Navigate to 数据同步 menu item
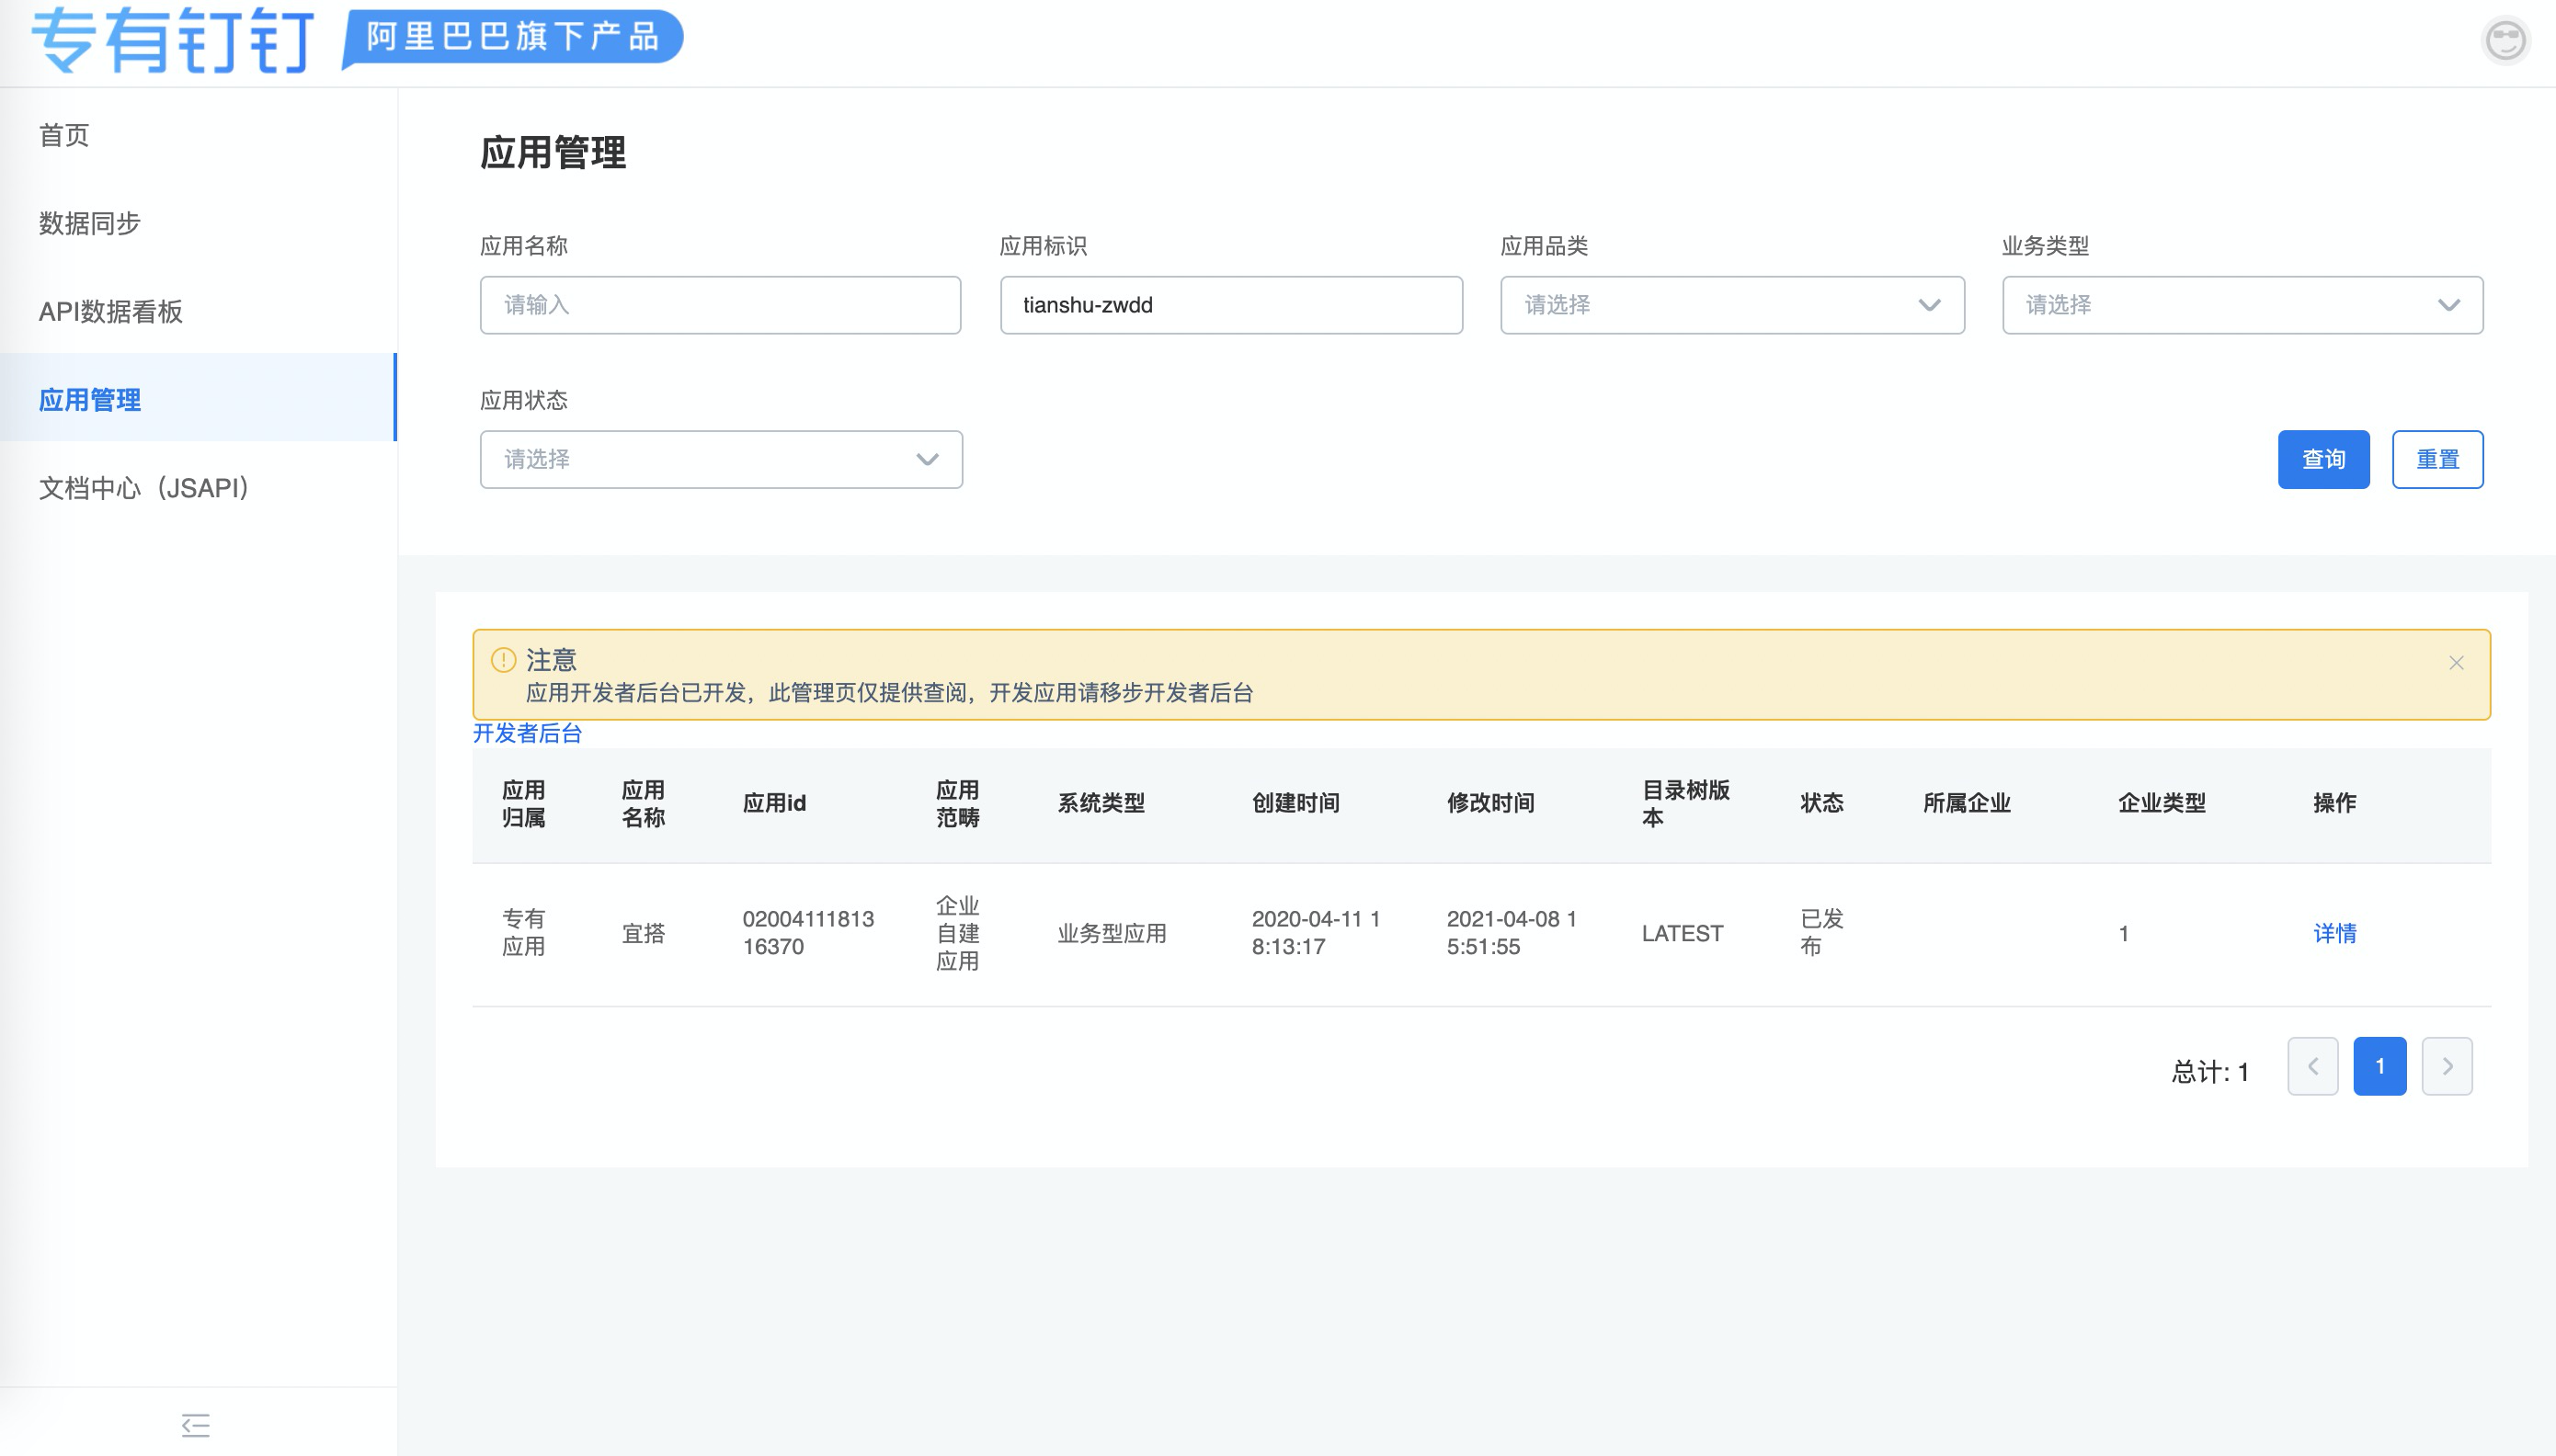The width and height of the screenshot is (2556, 1456). (89, 223)
